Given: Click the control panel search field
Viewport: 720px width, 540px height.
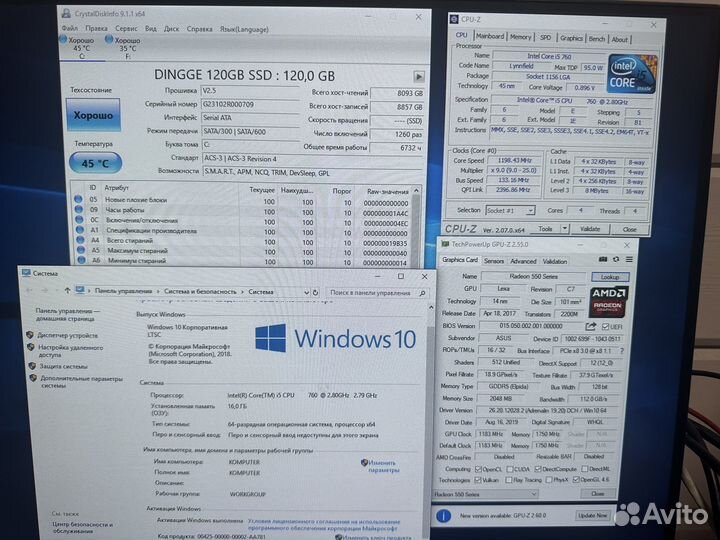Looking at the screenshot, I should point(377,292).
